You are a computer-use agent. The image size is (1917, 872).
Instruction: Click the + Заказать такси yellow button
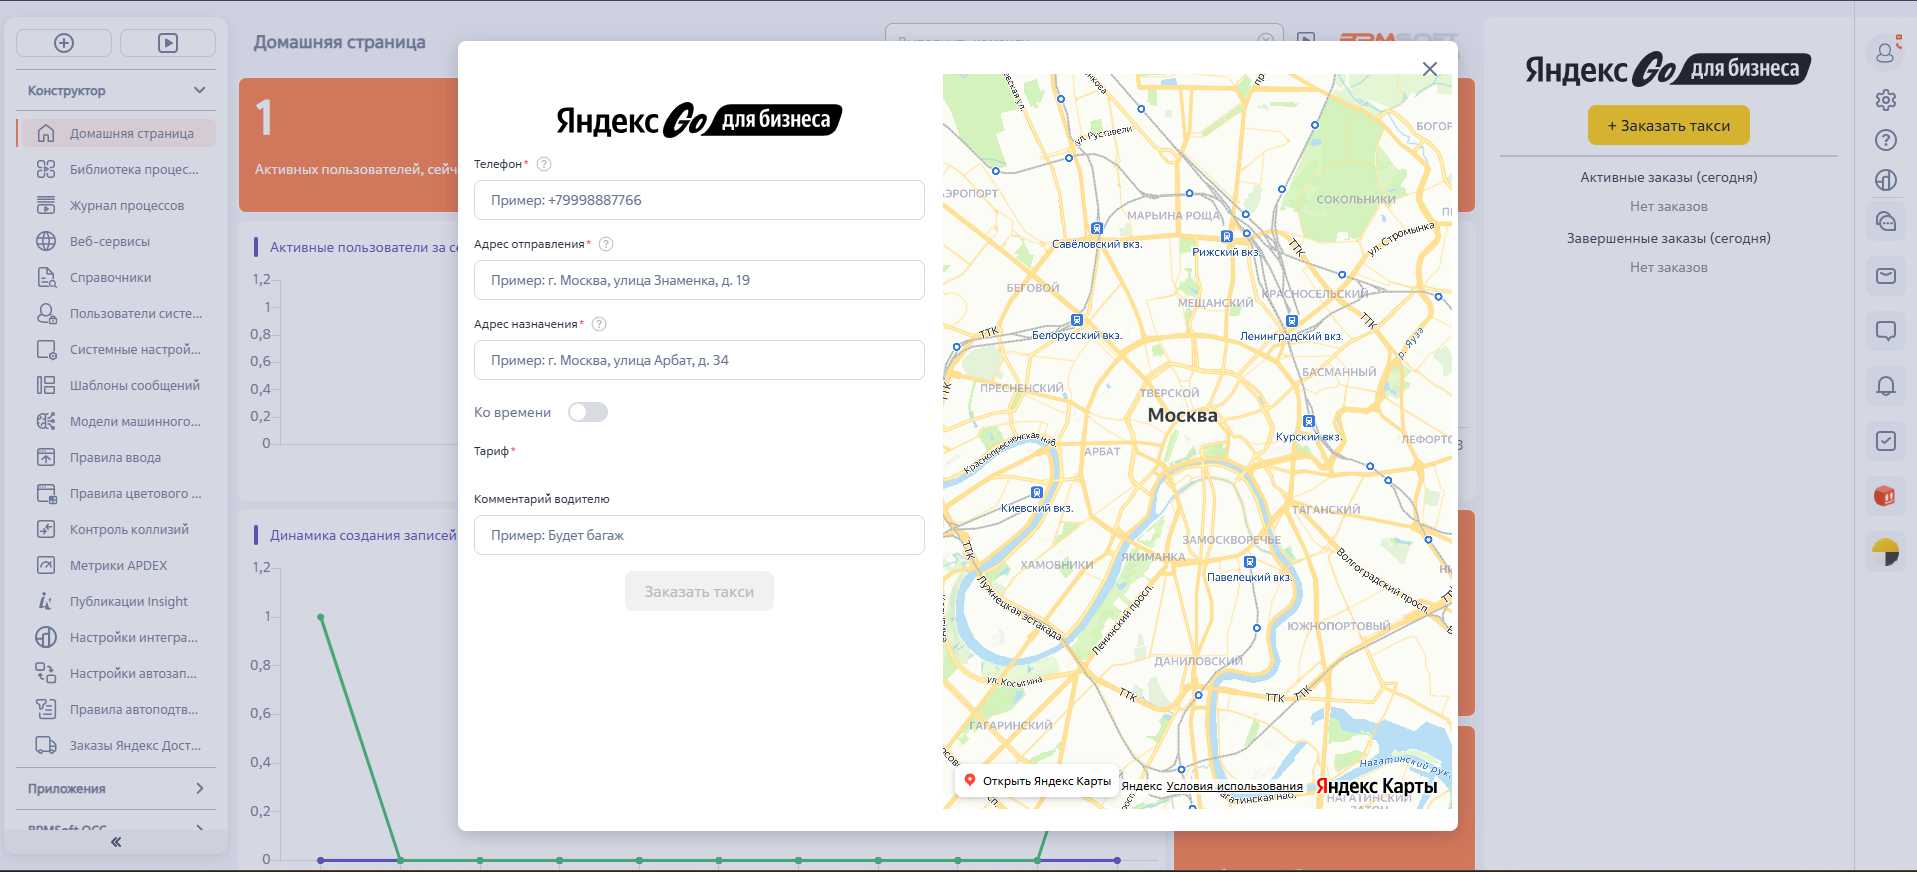click(x=1669, y=125)
